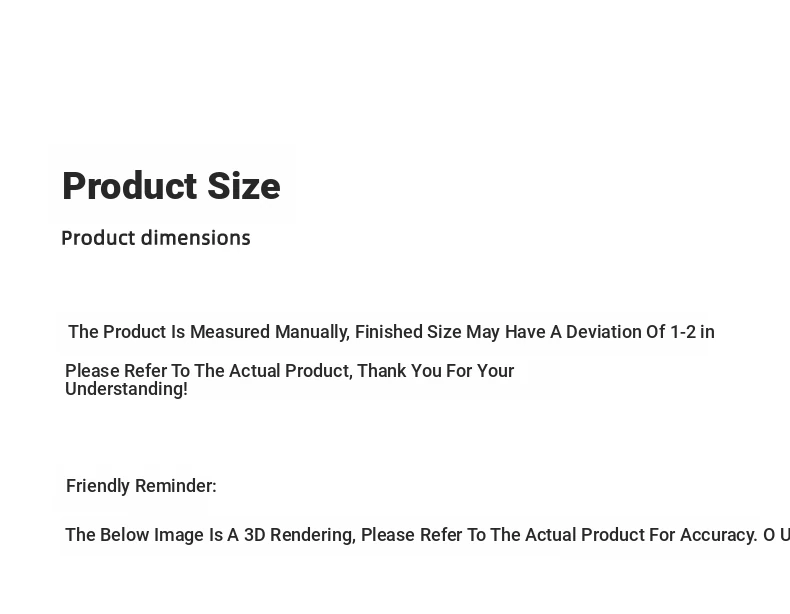The height and width of the screenshot is (614, 790).
Task: Click the sentence about manual measurement
Action: click(x=391, y=332)
